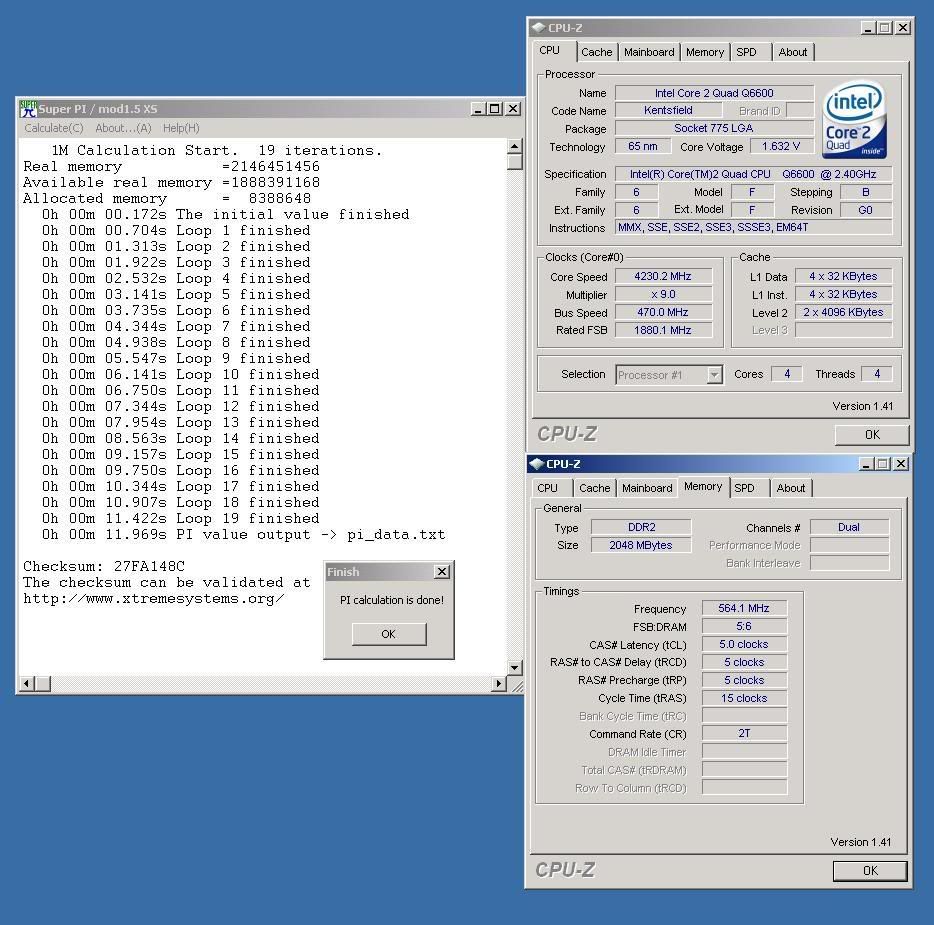Click the Loop 19 finished line
The image size is (934, 925).
click(x=180, y=518)
